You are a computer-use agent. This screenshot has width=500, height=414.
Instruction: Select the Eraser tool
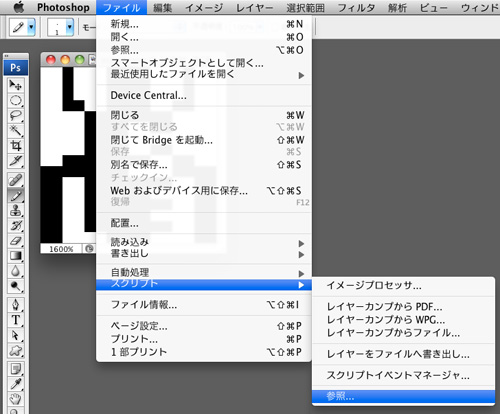click(x=16, y=241)
